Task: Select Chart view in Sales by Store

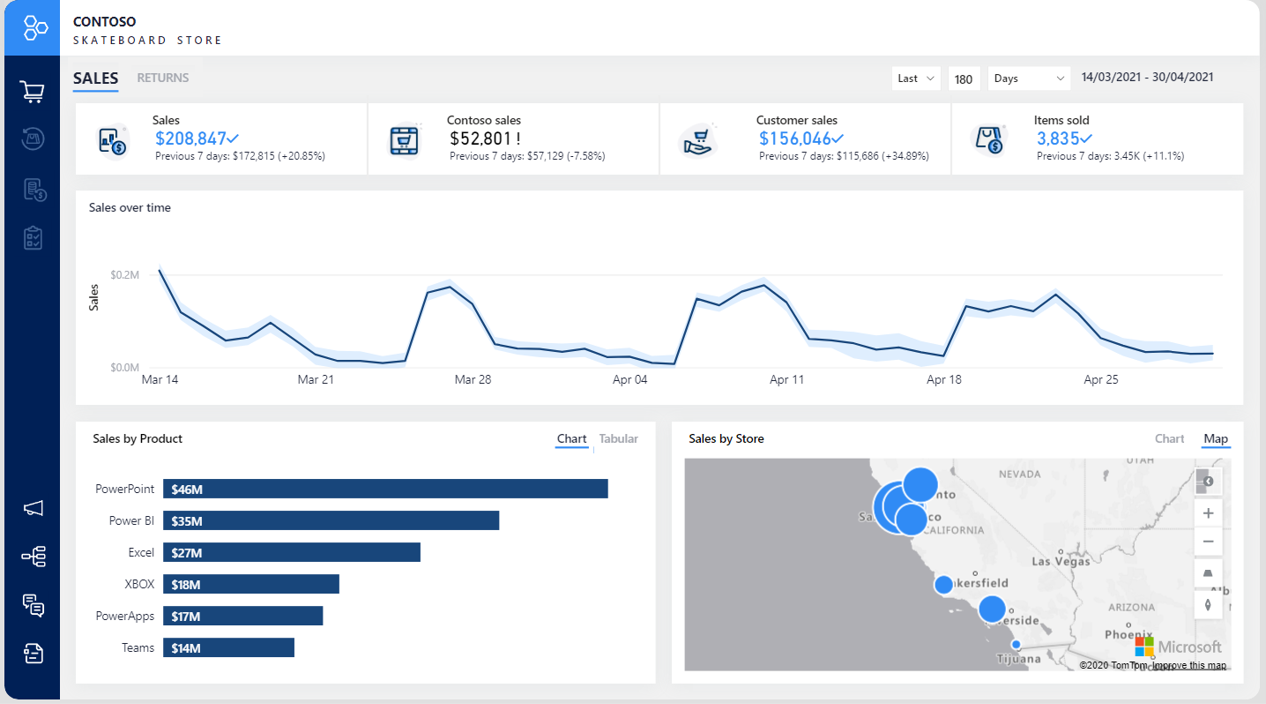Action: (1170, 439)
